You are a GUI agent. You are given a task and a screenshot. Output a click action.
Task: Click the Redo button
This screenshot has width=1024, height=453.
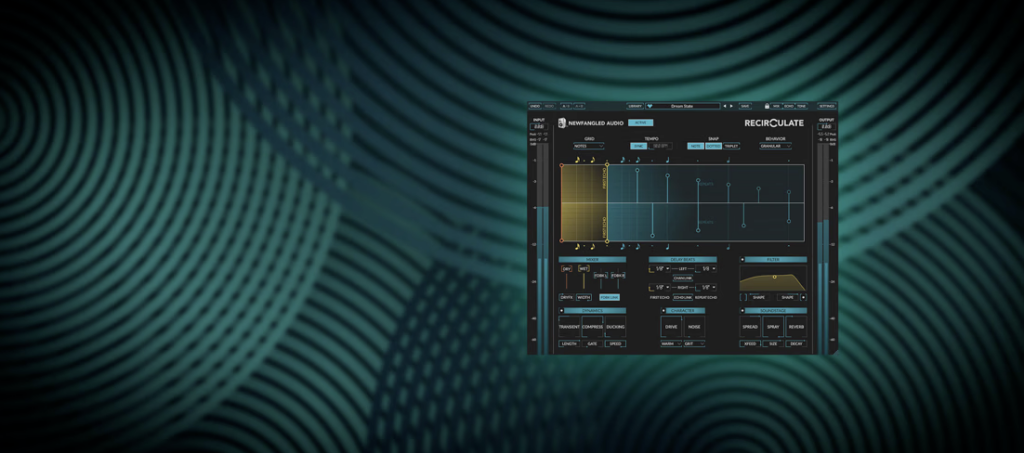pos(549,106)
